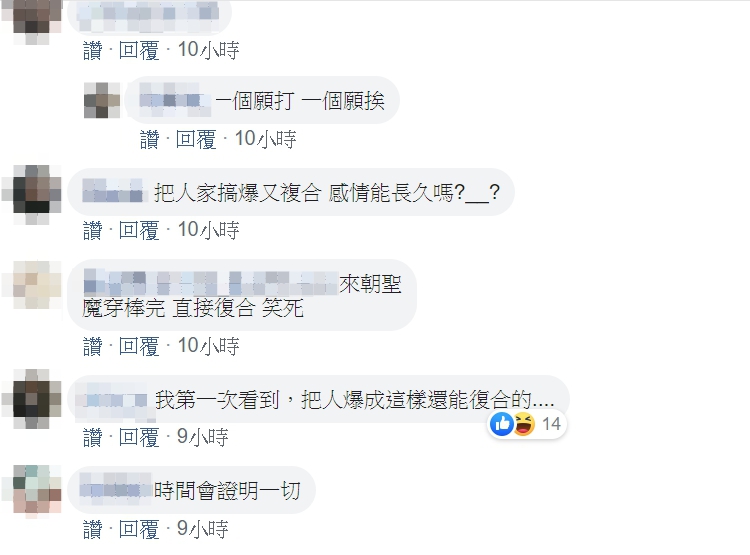750x555 pixels.
Task: Click the laughing emoji reaction icon
Action: point(524,424)
